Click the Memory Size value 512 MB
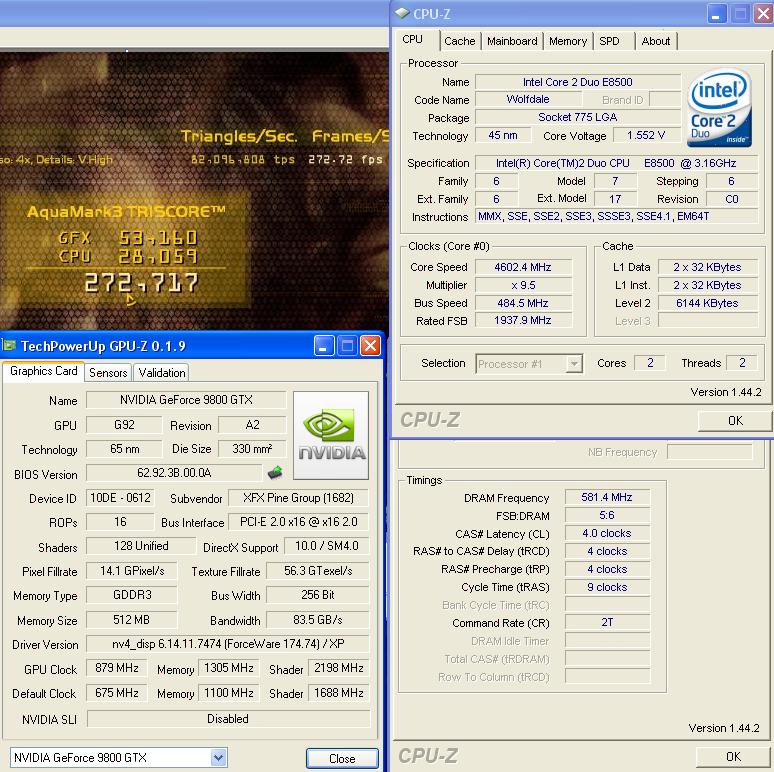Image resolution: width=774 pixels, height=772 pixels. [x=131, y=619]
